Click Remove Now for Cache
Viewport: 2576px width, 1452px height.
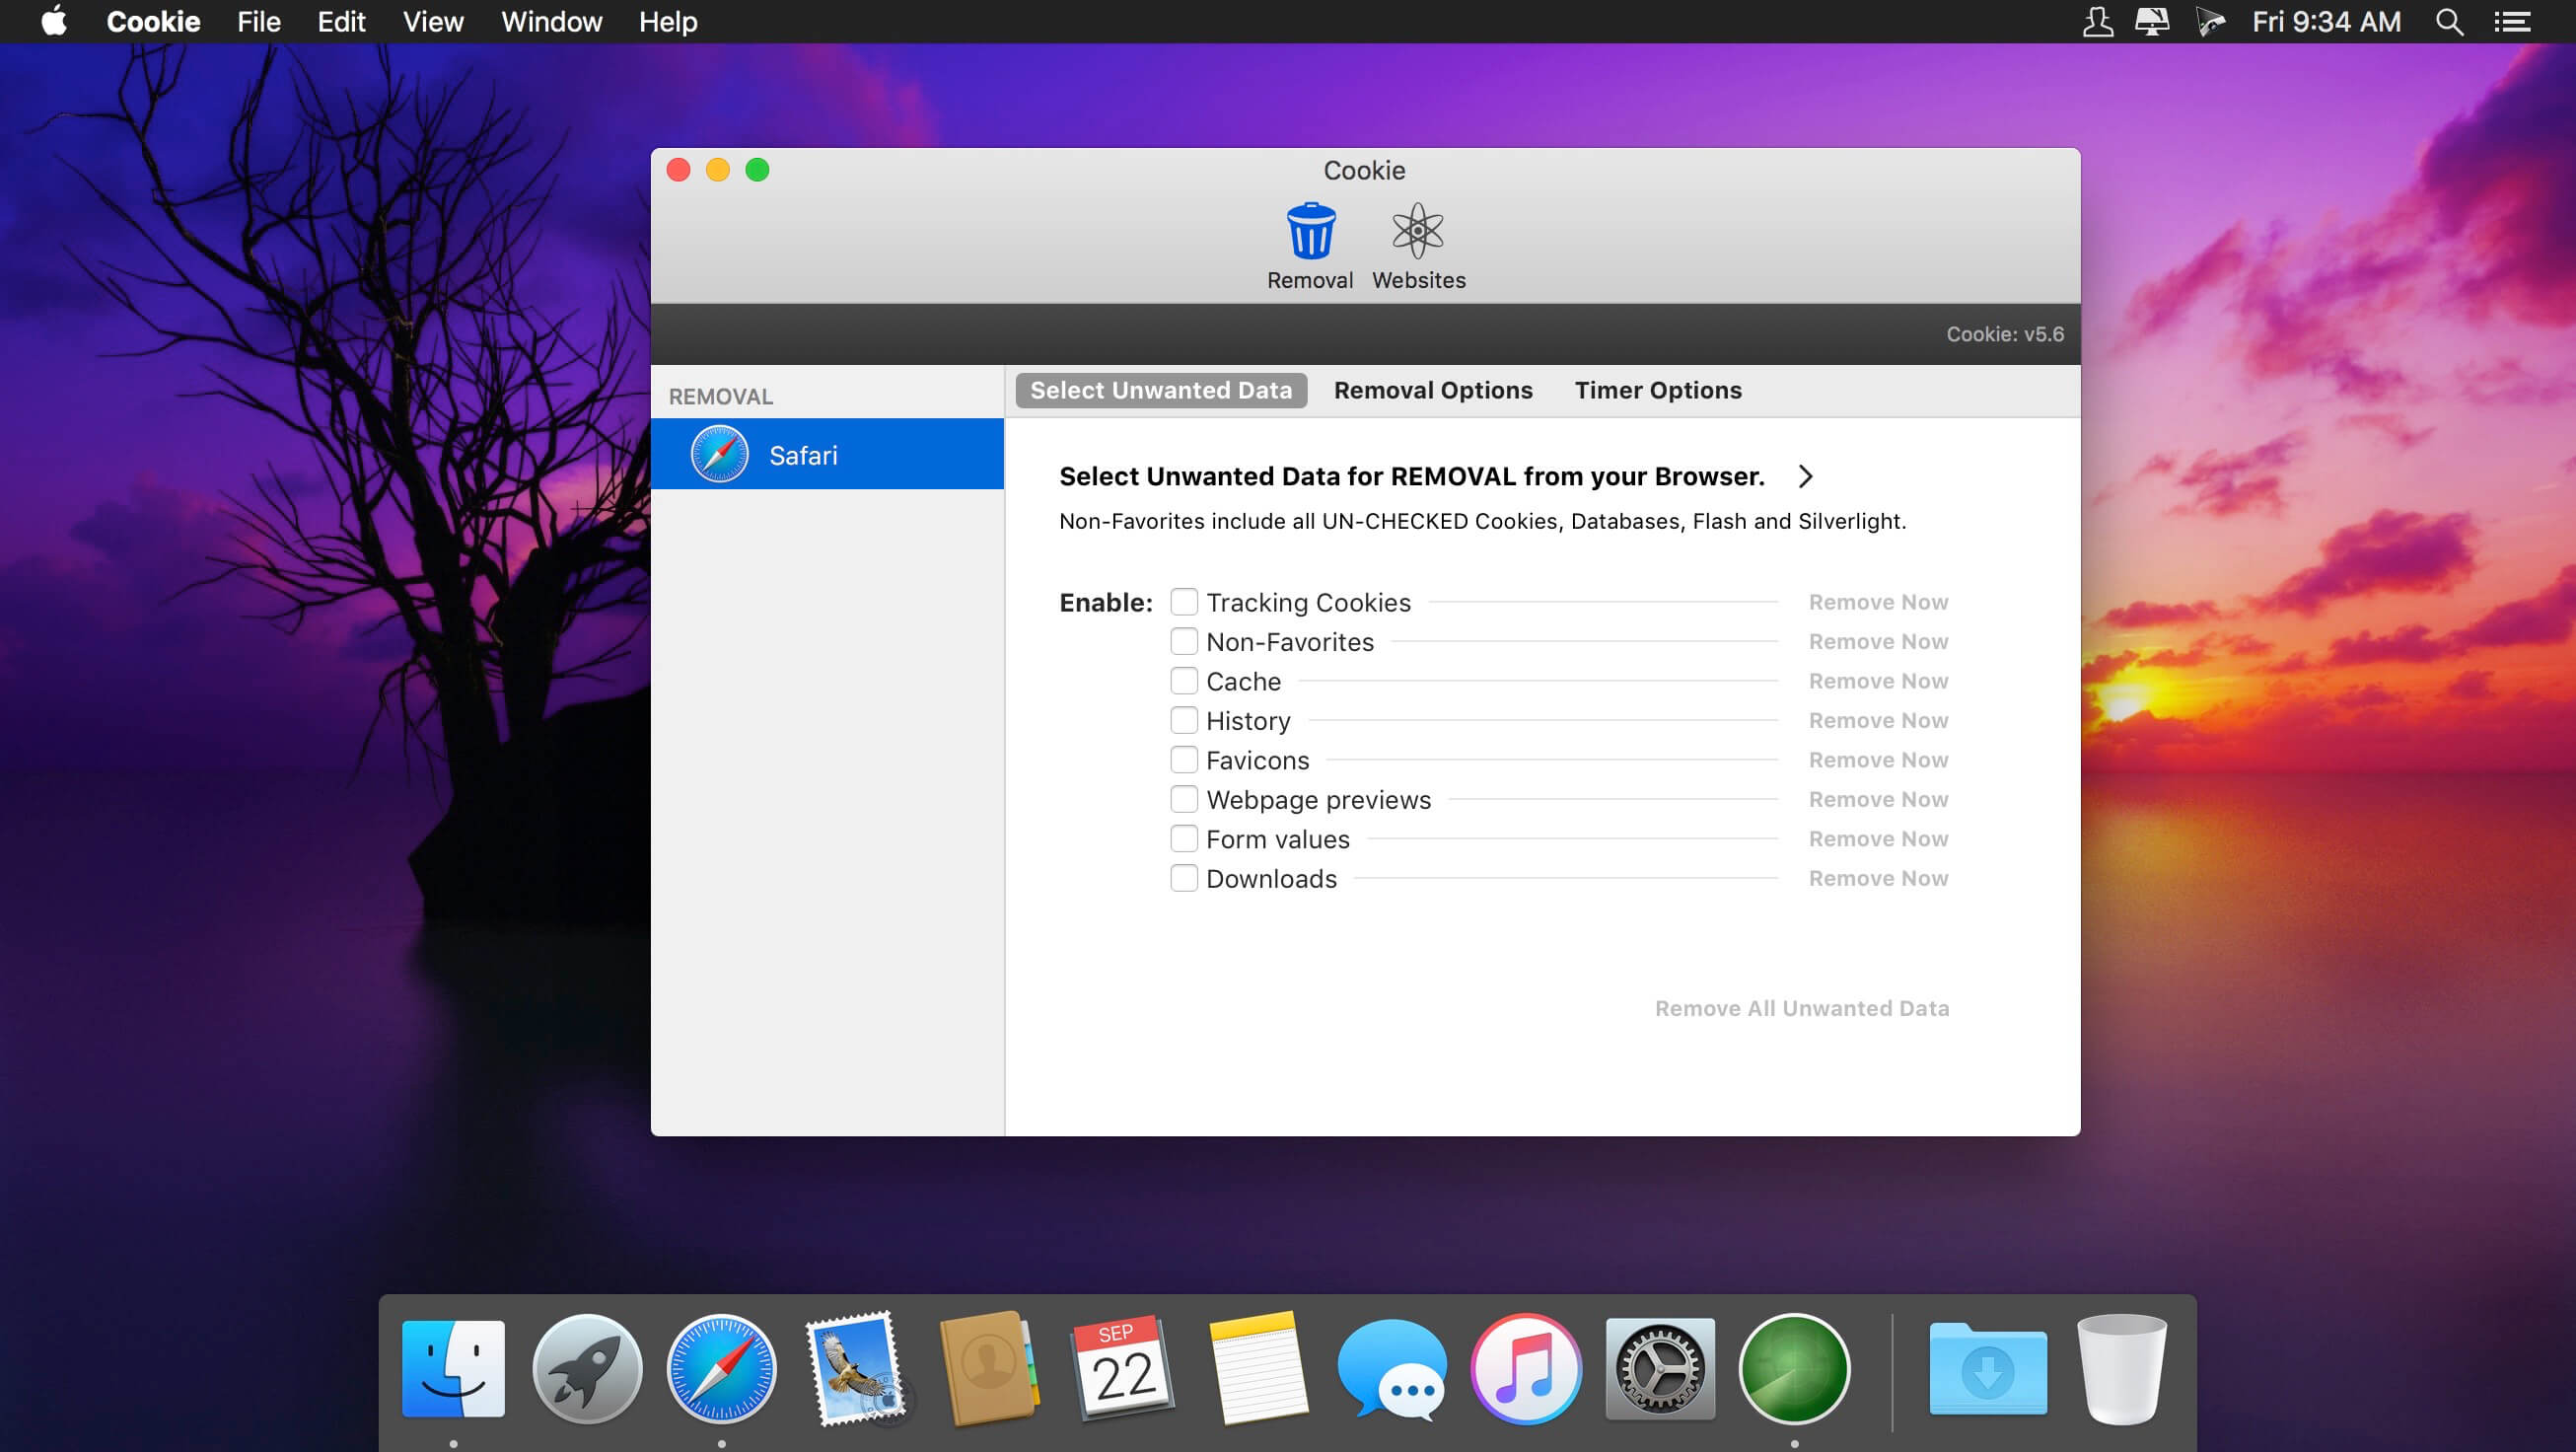(1878, 681)
